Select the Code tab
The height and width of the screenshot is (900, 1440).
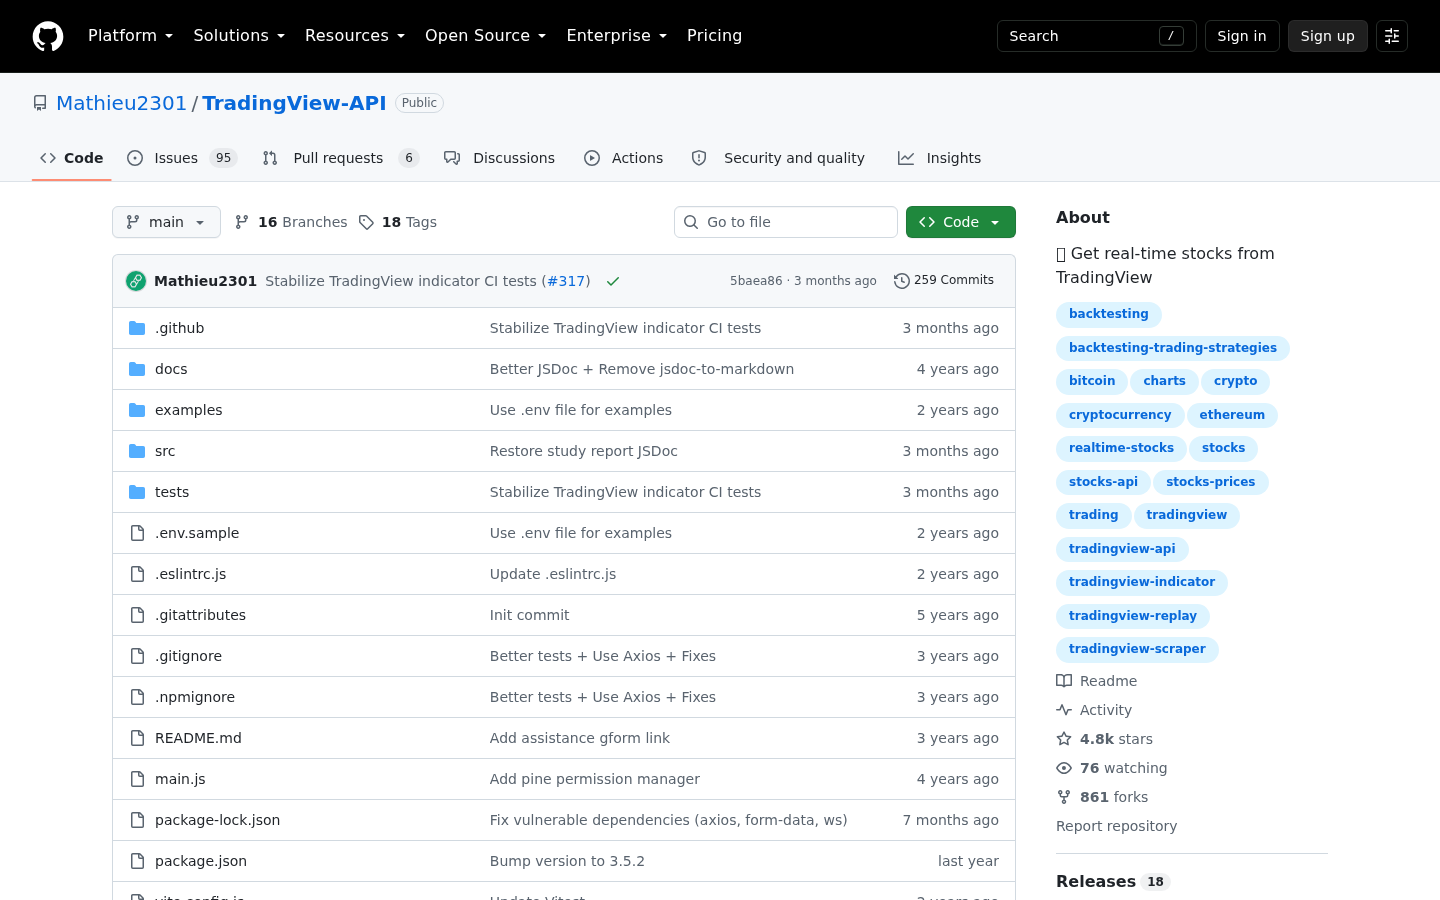click(x=71, y=158)
